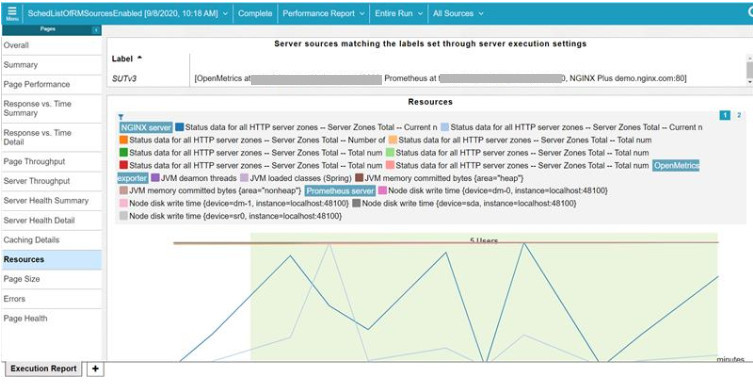
Task: Sort by the Label column header
Action: [x=127, y=59]
